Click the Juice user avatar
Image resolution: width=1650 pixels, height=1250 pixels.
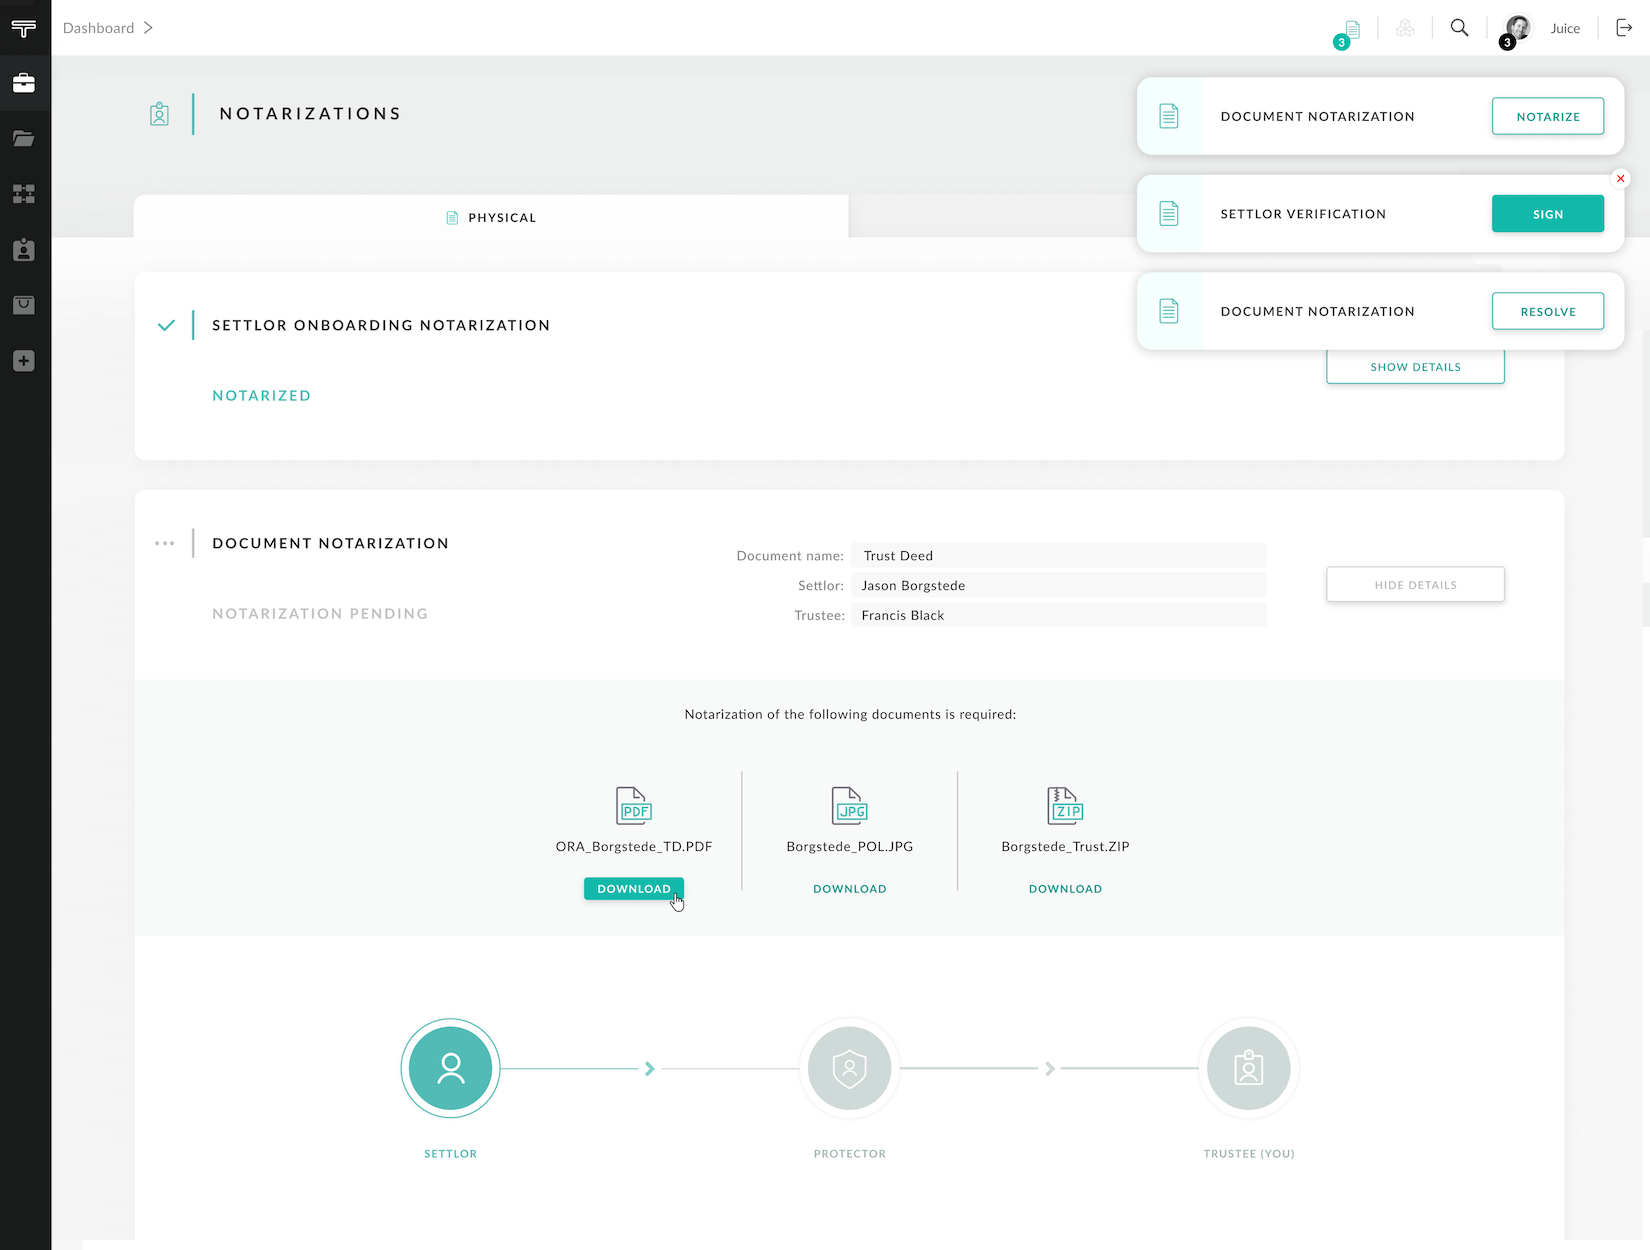(x=1518, y=28)
